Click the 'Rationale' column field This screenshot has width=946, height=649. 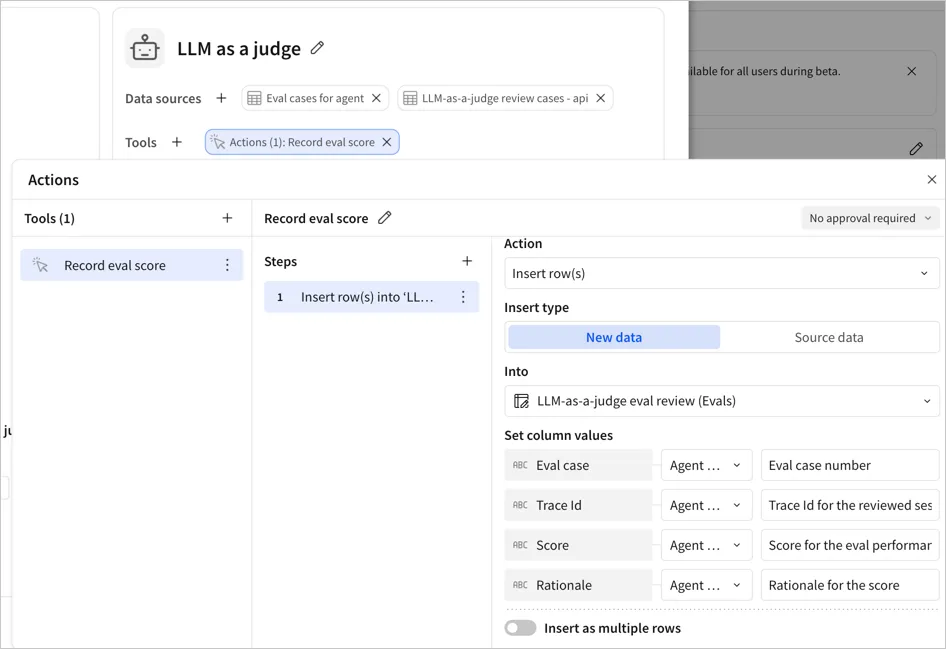tap(579, 584)
